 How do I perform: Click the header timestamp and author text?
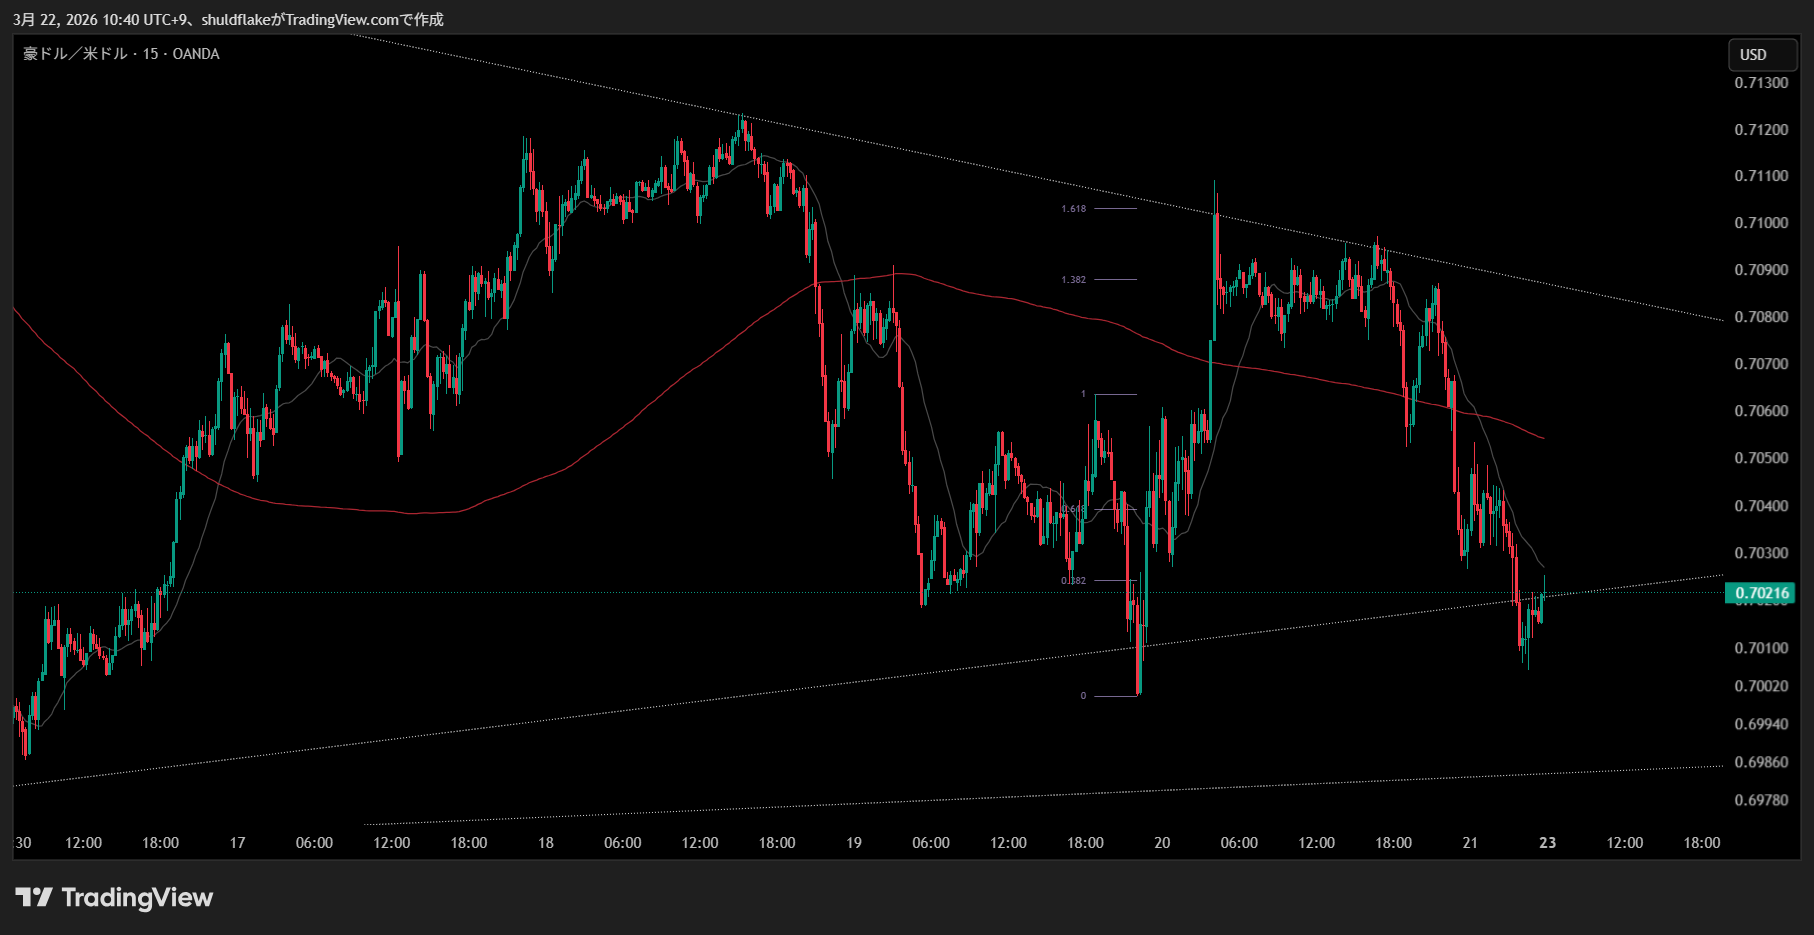[228, 19]
